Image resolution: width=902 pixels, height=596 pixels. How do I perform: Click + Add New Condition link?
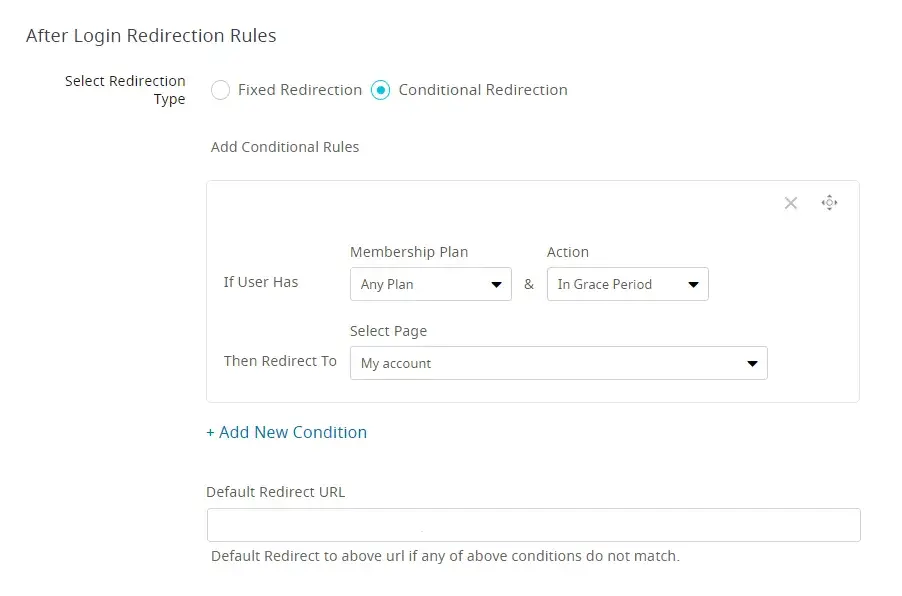click(x=287, y=432)
